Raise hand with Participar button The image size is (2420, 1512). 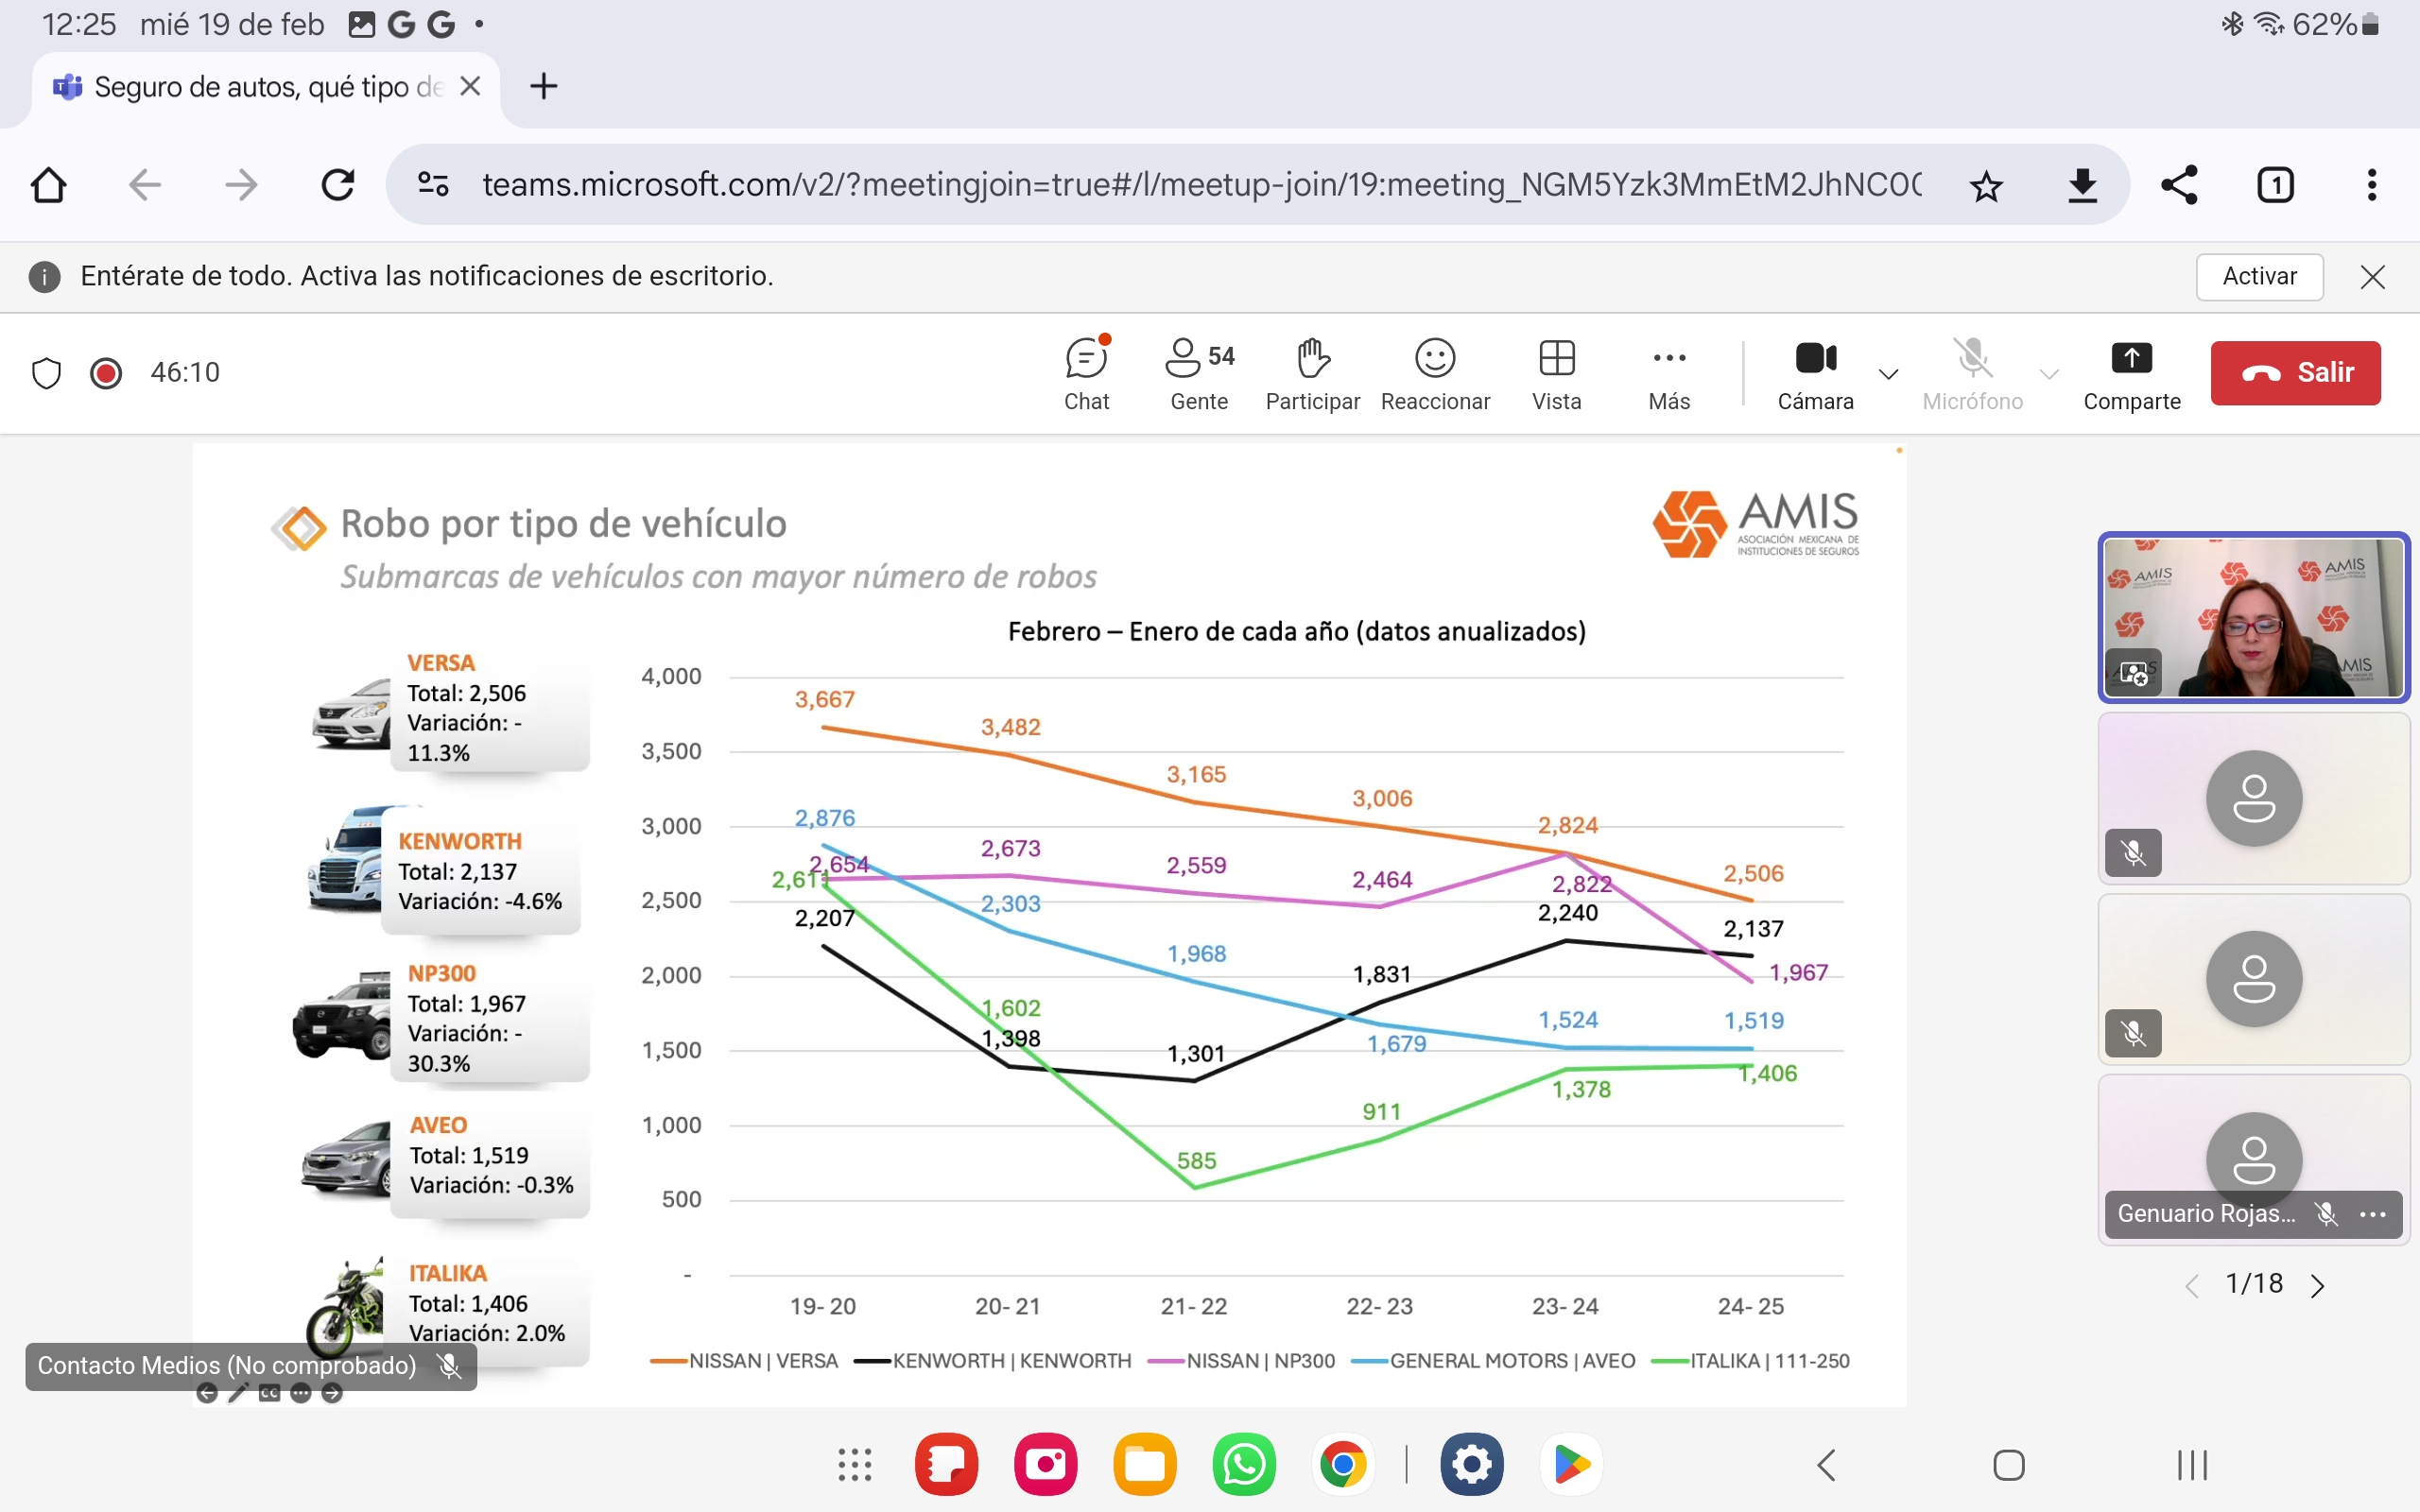point(1312,374)
